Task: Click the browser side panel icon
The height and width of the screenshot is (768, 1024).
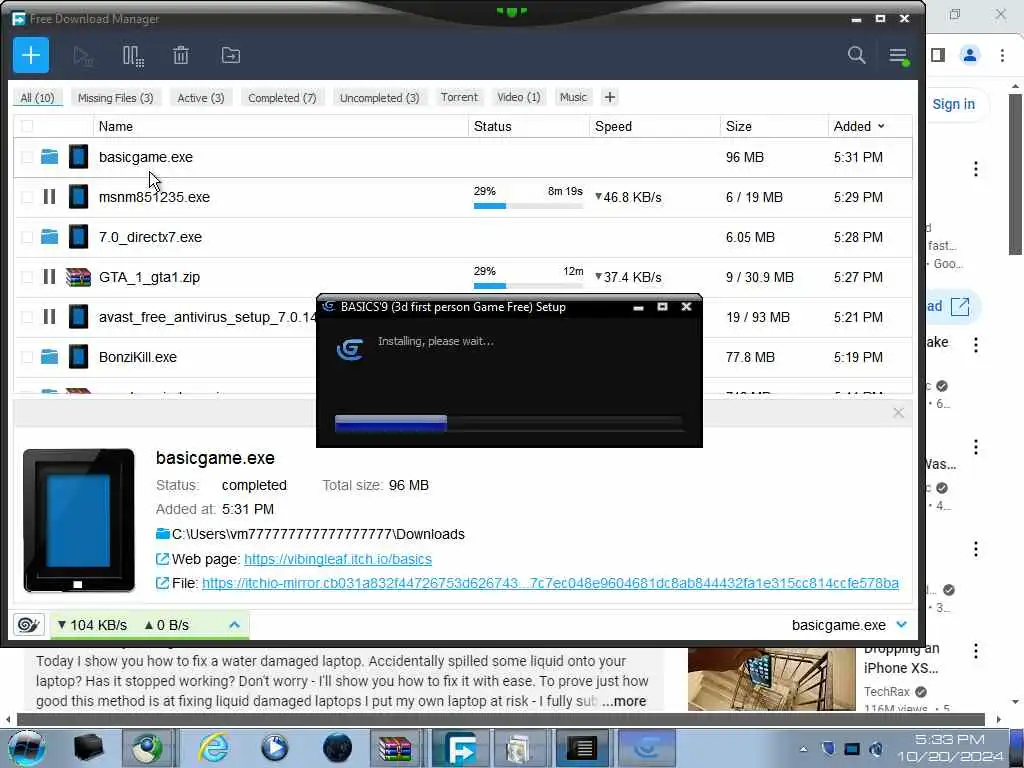Action: pyautogui.click(x=938, y=55)
